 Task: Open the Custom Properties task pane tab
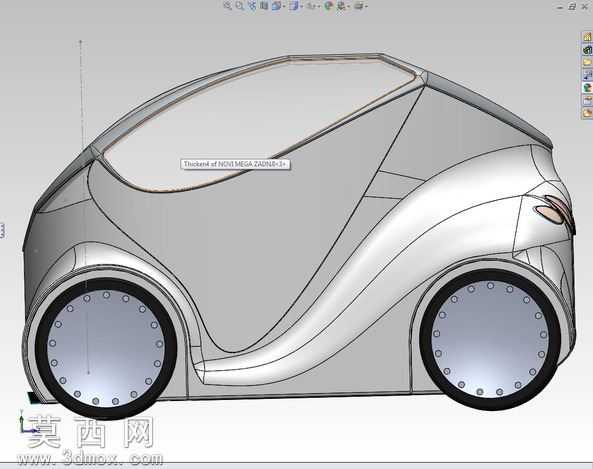[x=587, y=100]
